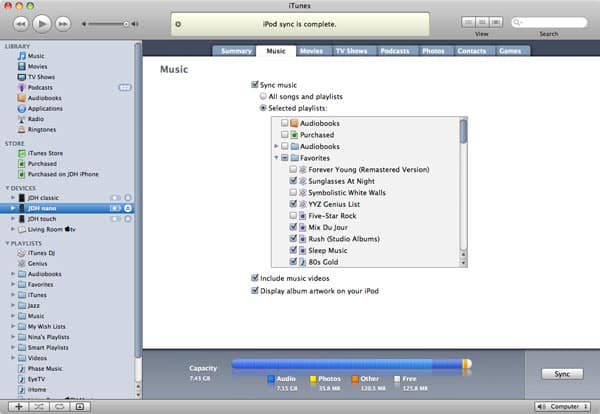
Task: Toggle repeat button in bottom bar
Action: pyautogui.click(x=59, y=407)
